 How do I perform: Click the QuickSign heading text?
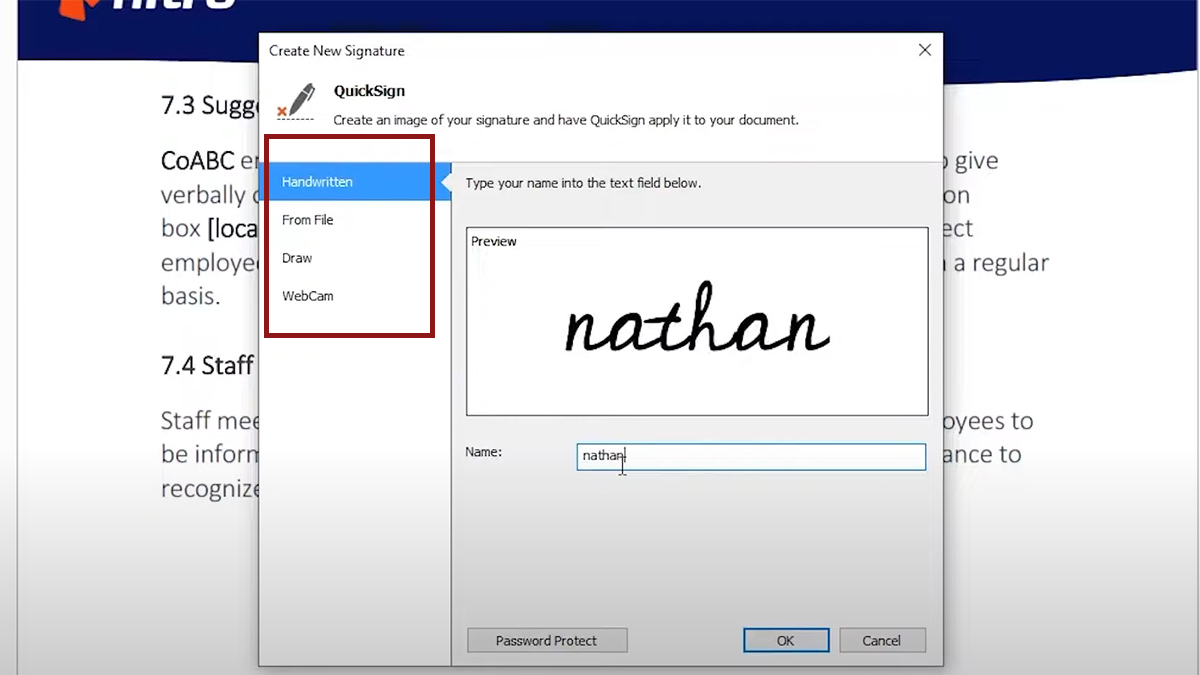369,91
